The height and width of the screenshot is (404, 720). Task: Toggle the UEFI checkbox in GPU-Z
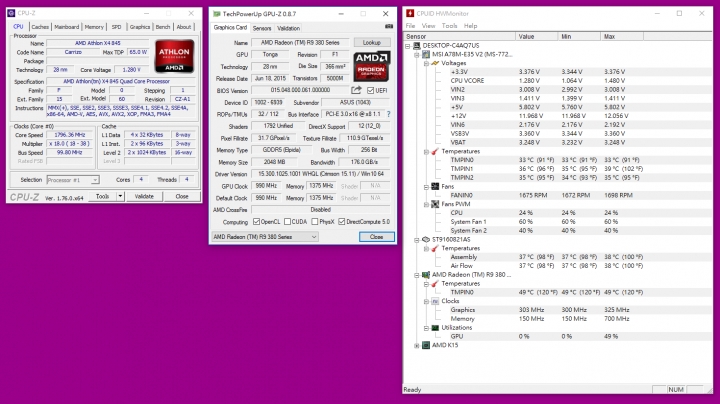coord(370,90)
